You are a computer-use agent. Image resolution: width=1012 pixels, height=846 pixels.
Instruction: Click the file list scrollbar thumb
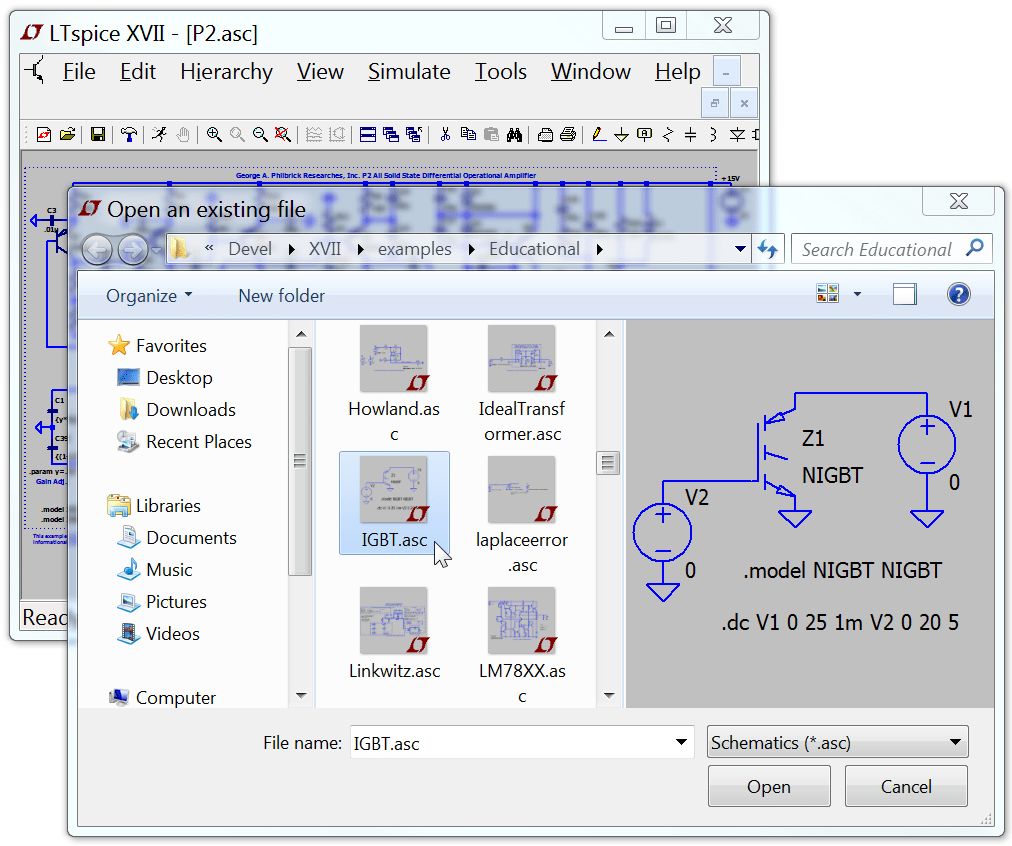(x=607, y=463)
